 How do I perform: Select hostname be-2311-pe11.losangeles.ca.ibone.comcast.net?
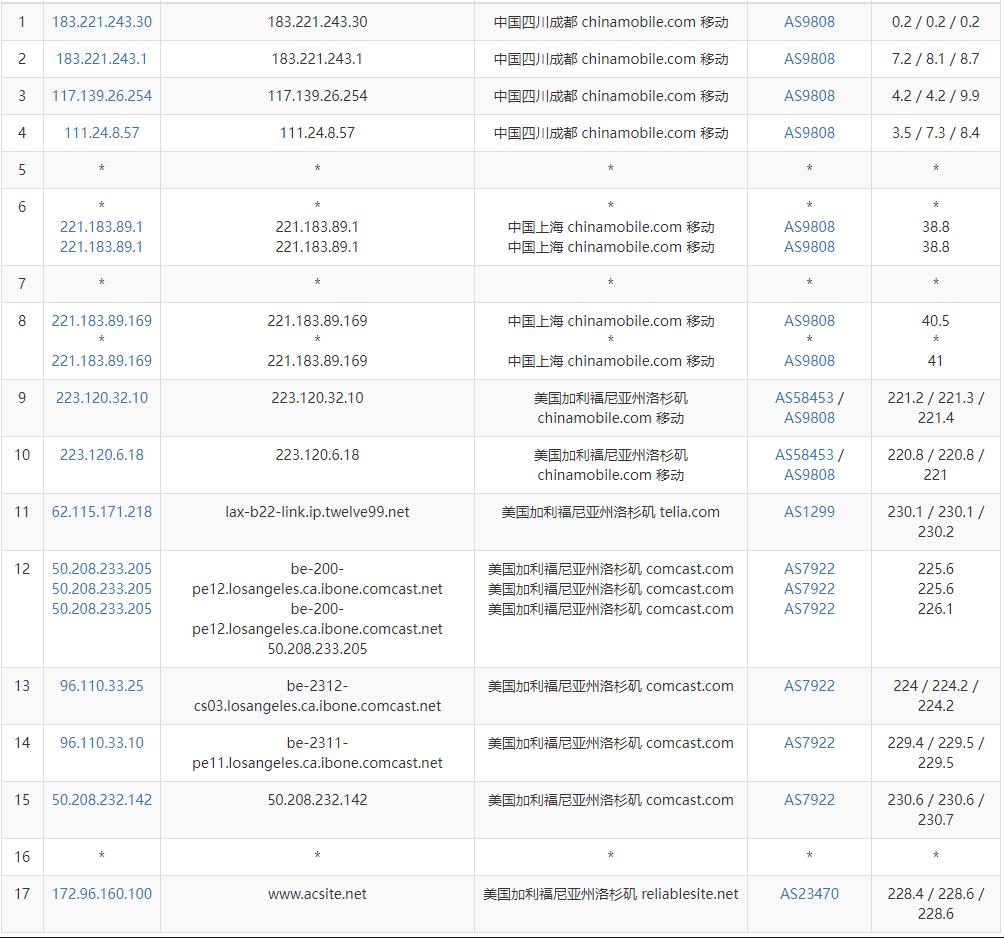click(x=317, y=753)
